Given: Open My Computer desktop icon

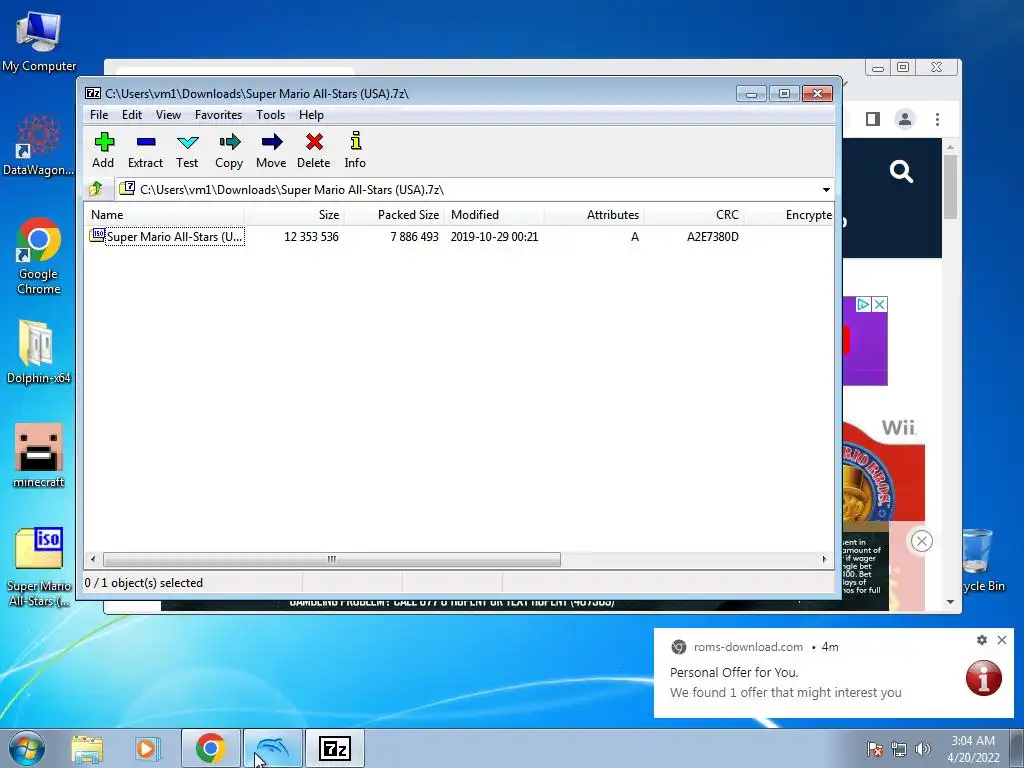Looking at the screenshot, I should tap(39, 41).
